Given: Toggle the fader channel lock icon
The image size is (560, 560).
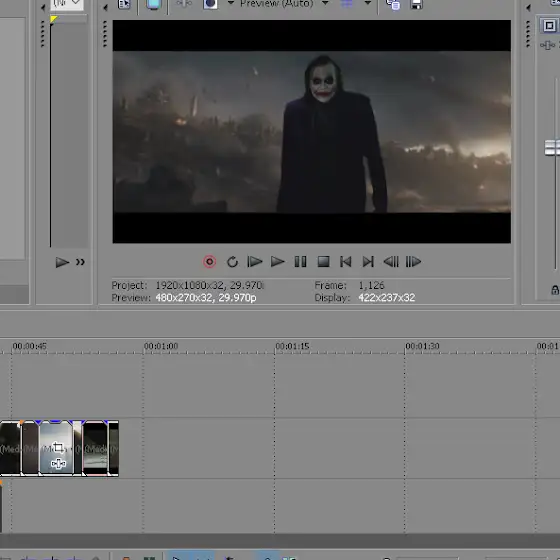Looking at the screenshot, I should [x=555, y=290].
